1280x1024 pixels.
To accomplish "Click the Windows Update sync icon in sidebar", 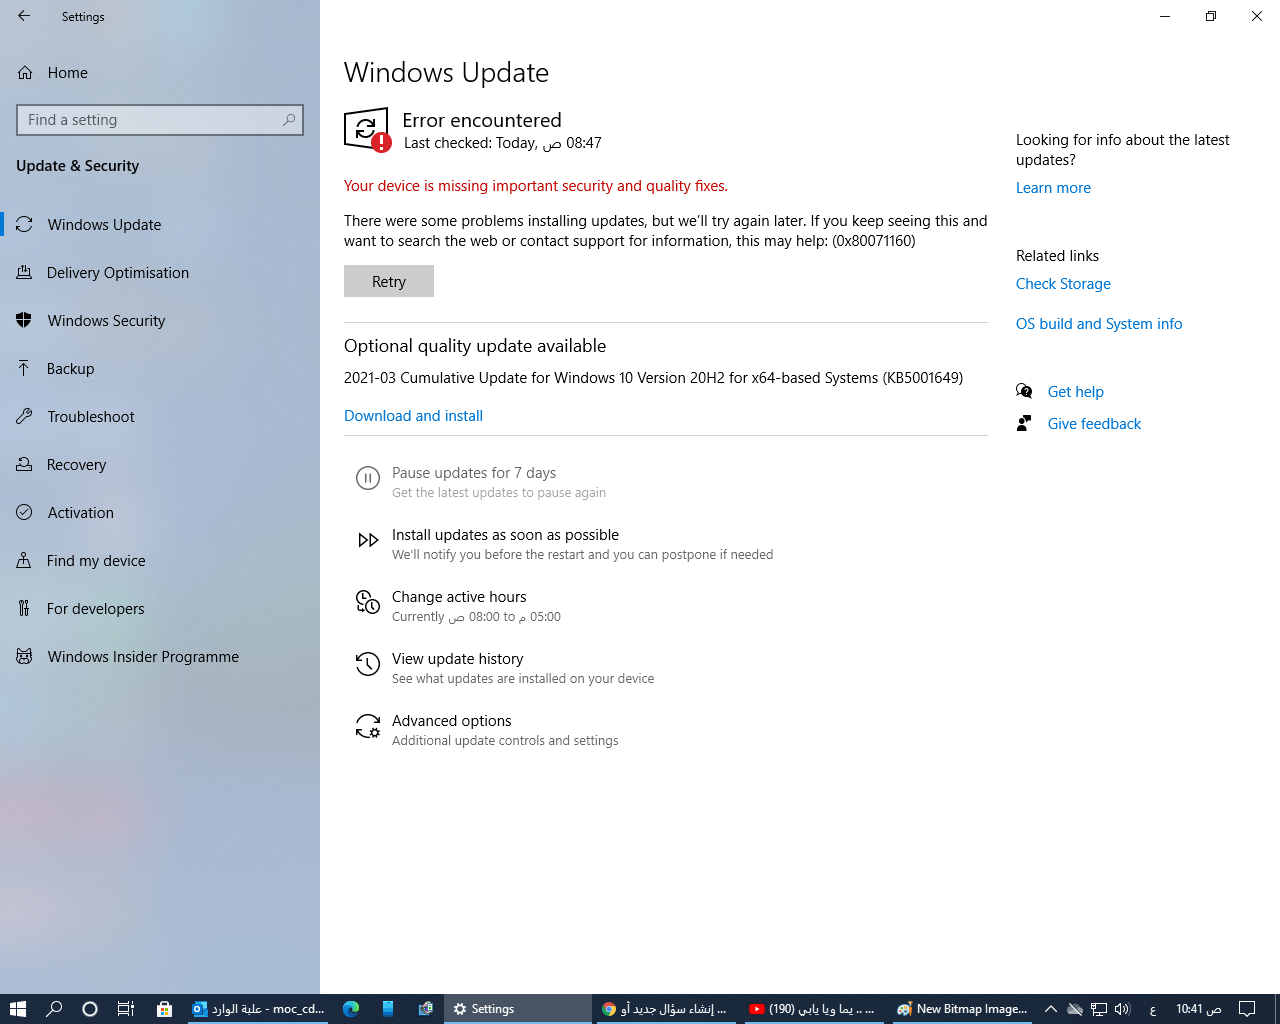I will point(24,224).
